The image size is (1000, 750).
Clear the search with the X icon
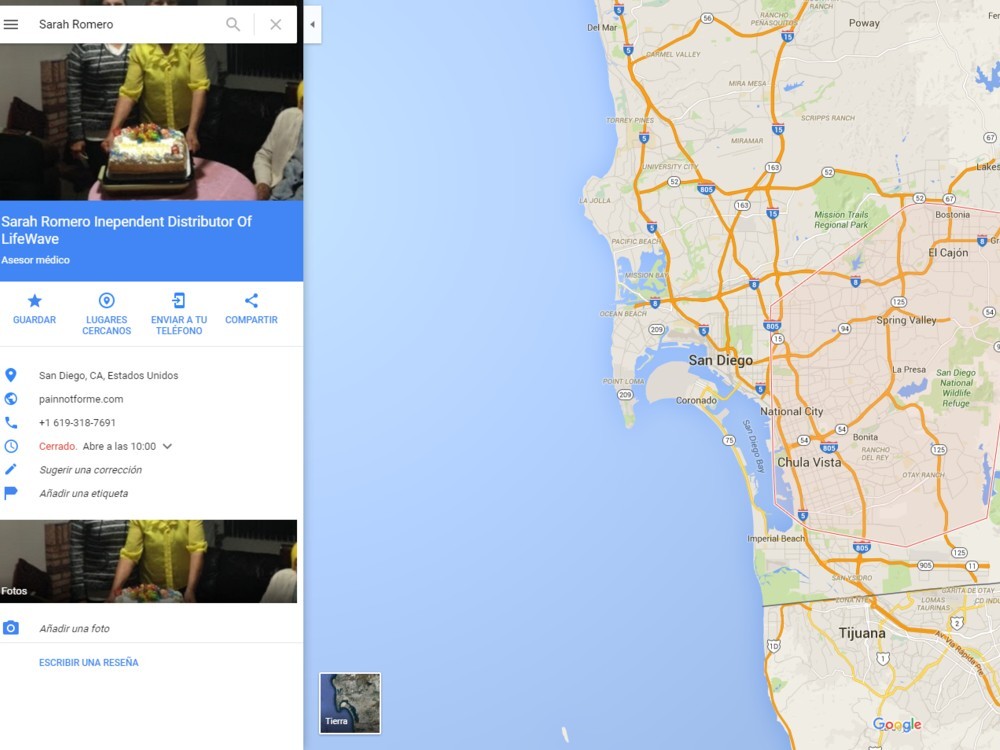[276, 24]
